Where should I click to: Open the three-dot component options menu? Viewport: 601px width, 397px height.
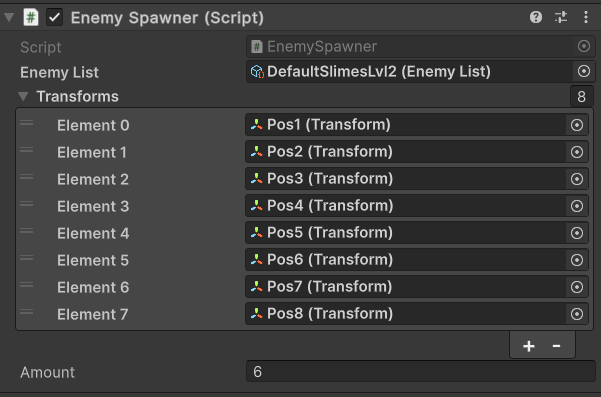586,17
